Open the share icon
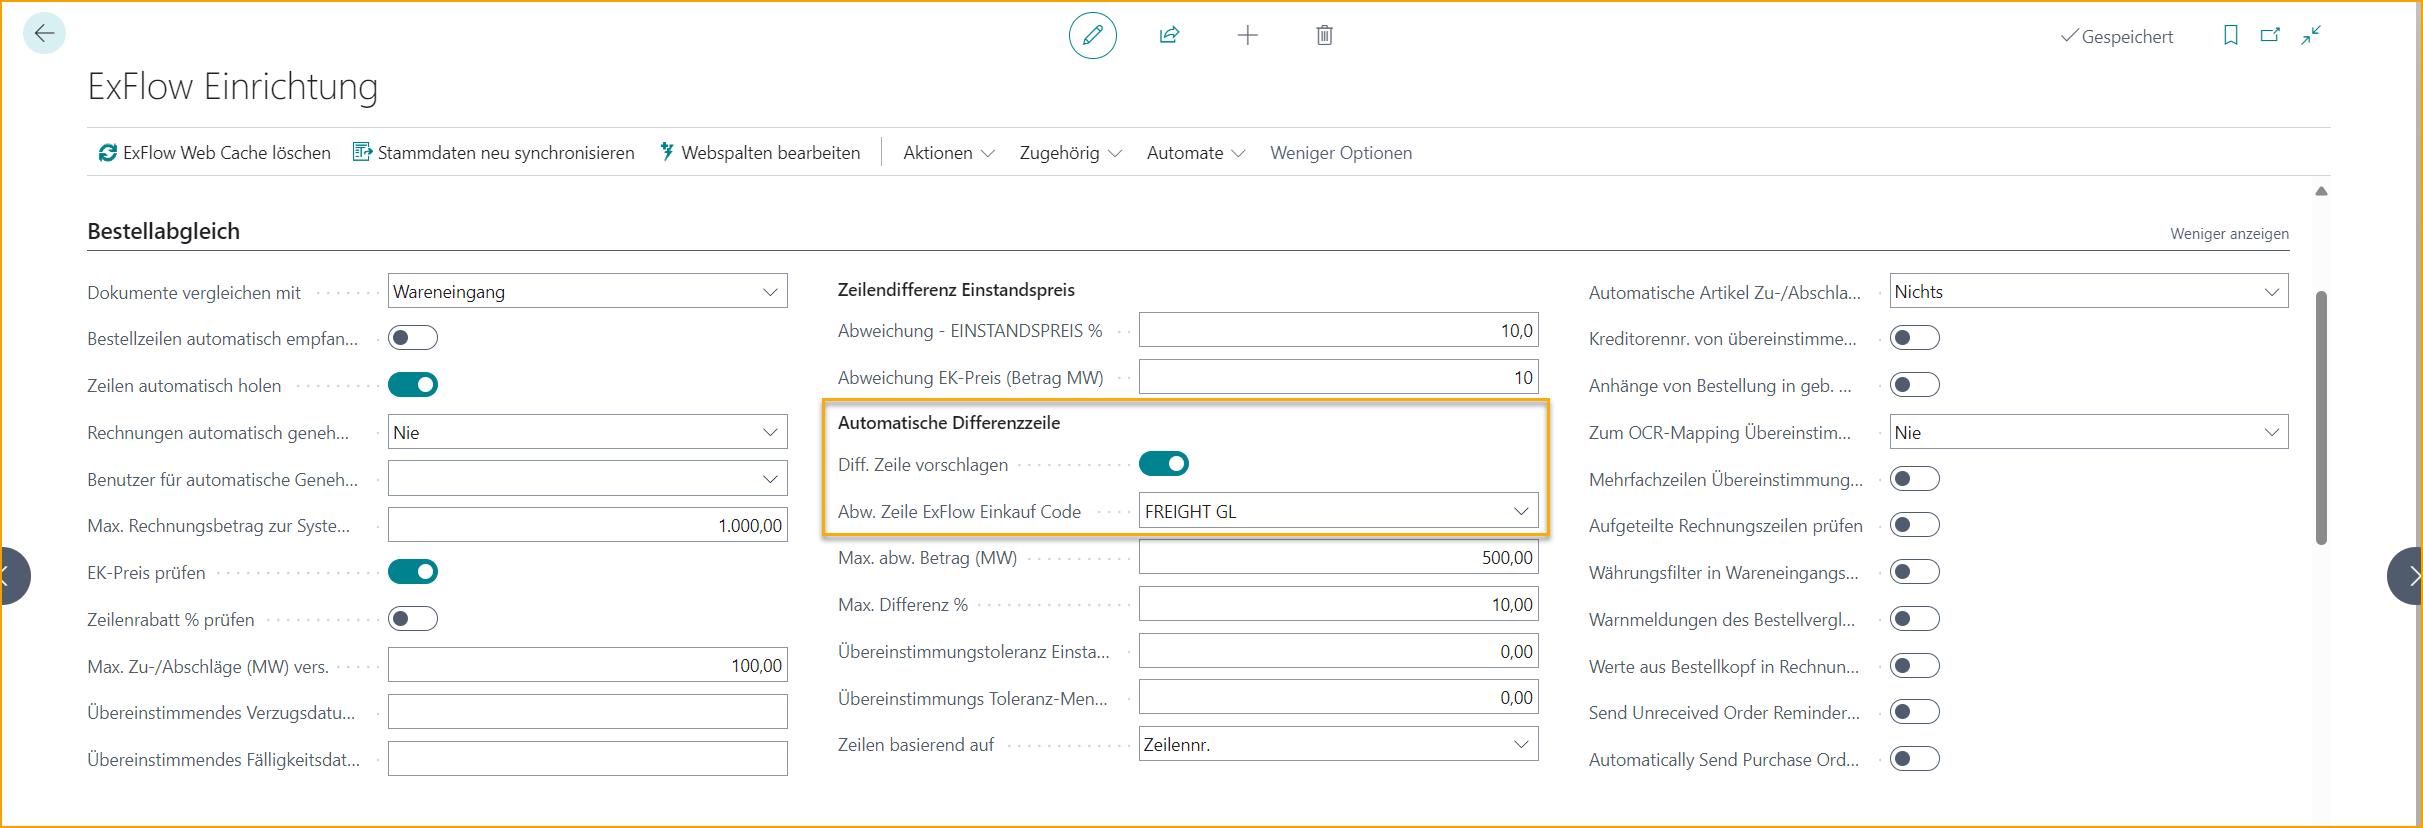 point(1169,36)
